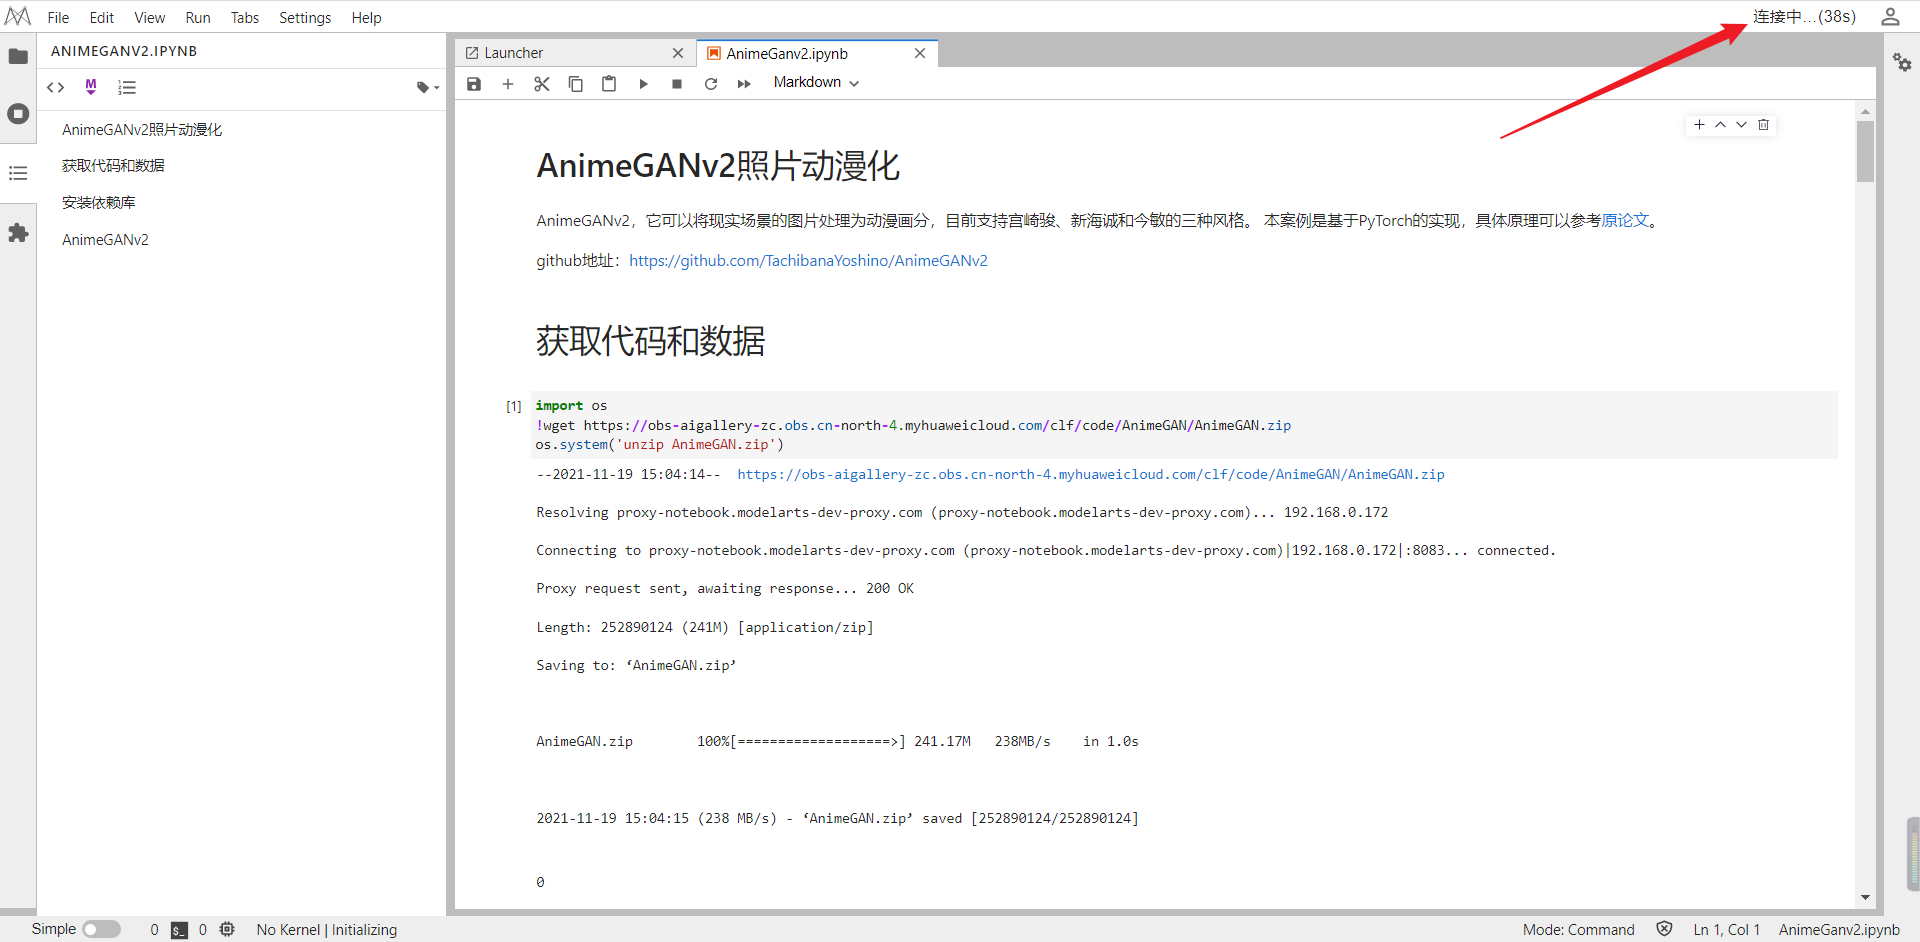Open the Markdown cell type dropdown

coord(816,83)
